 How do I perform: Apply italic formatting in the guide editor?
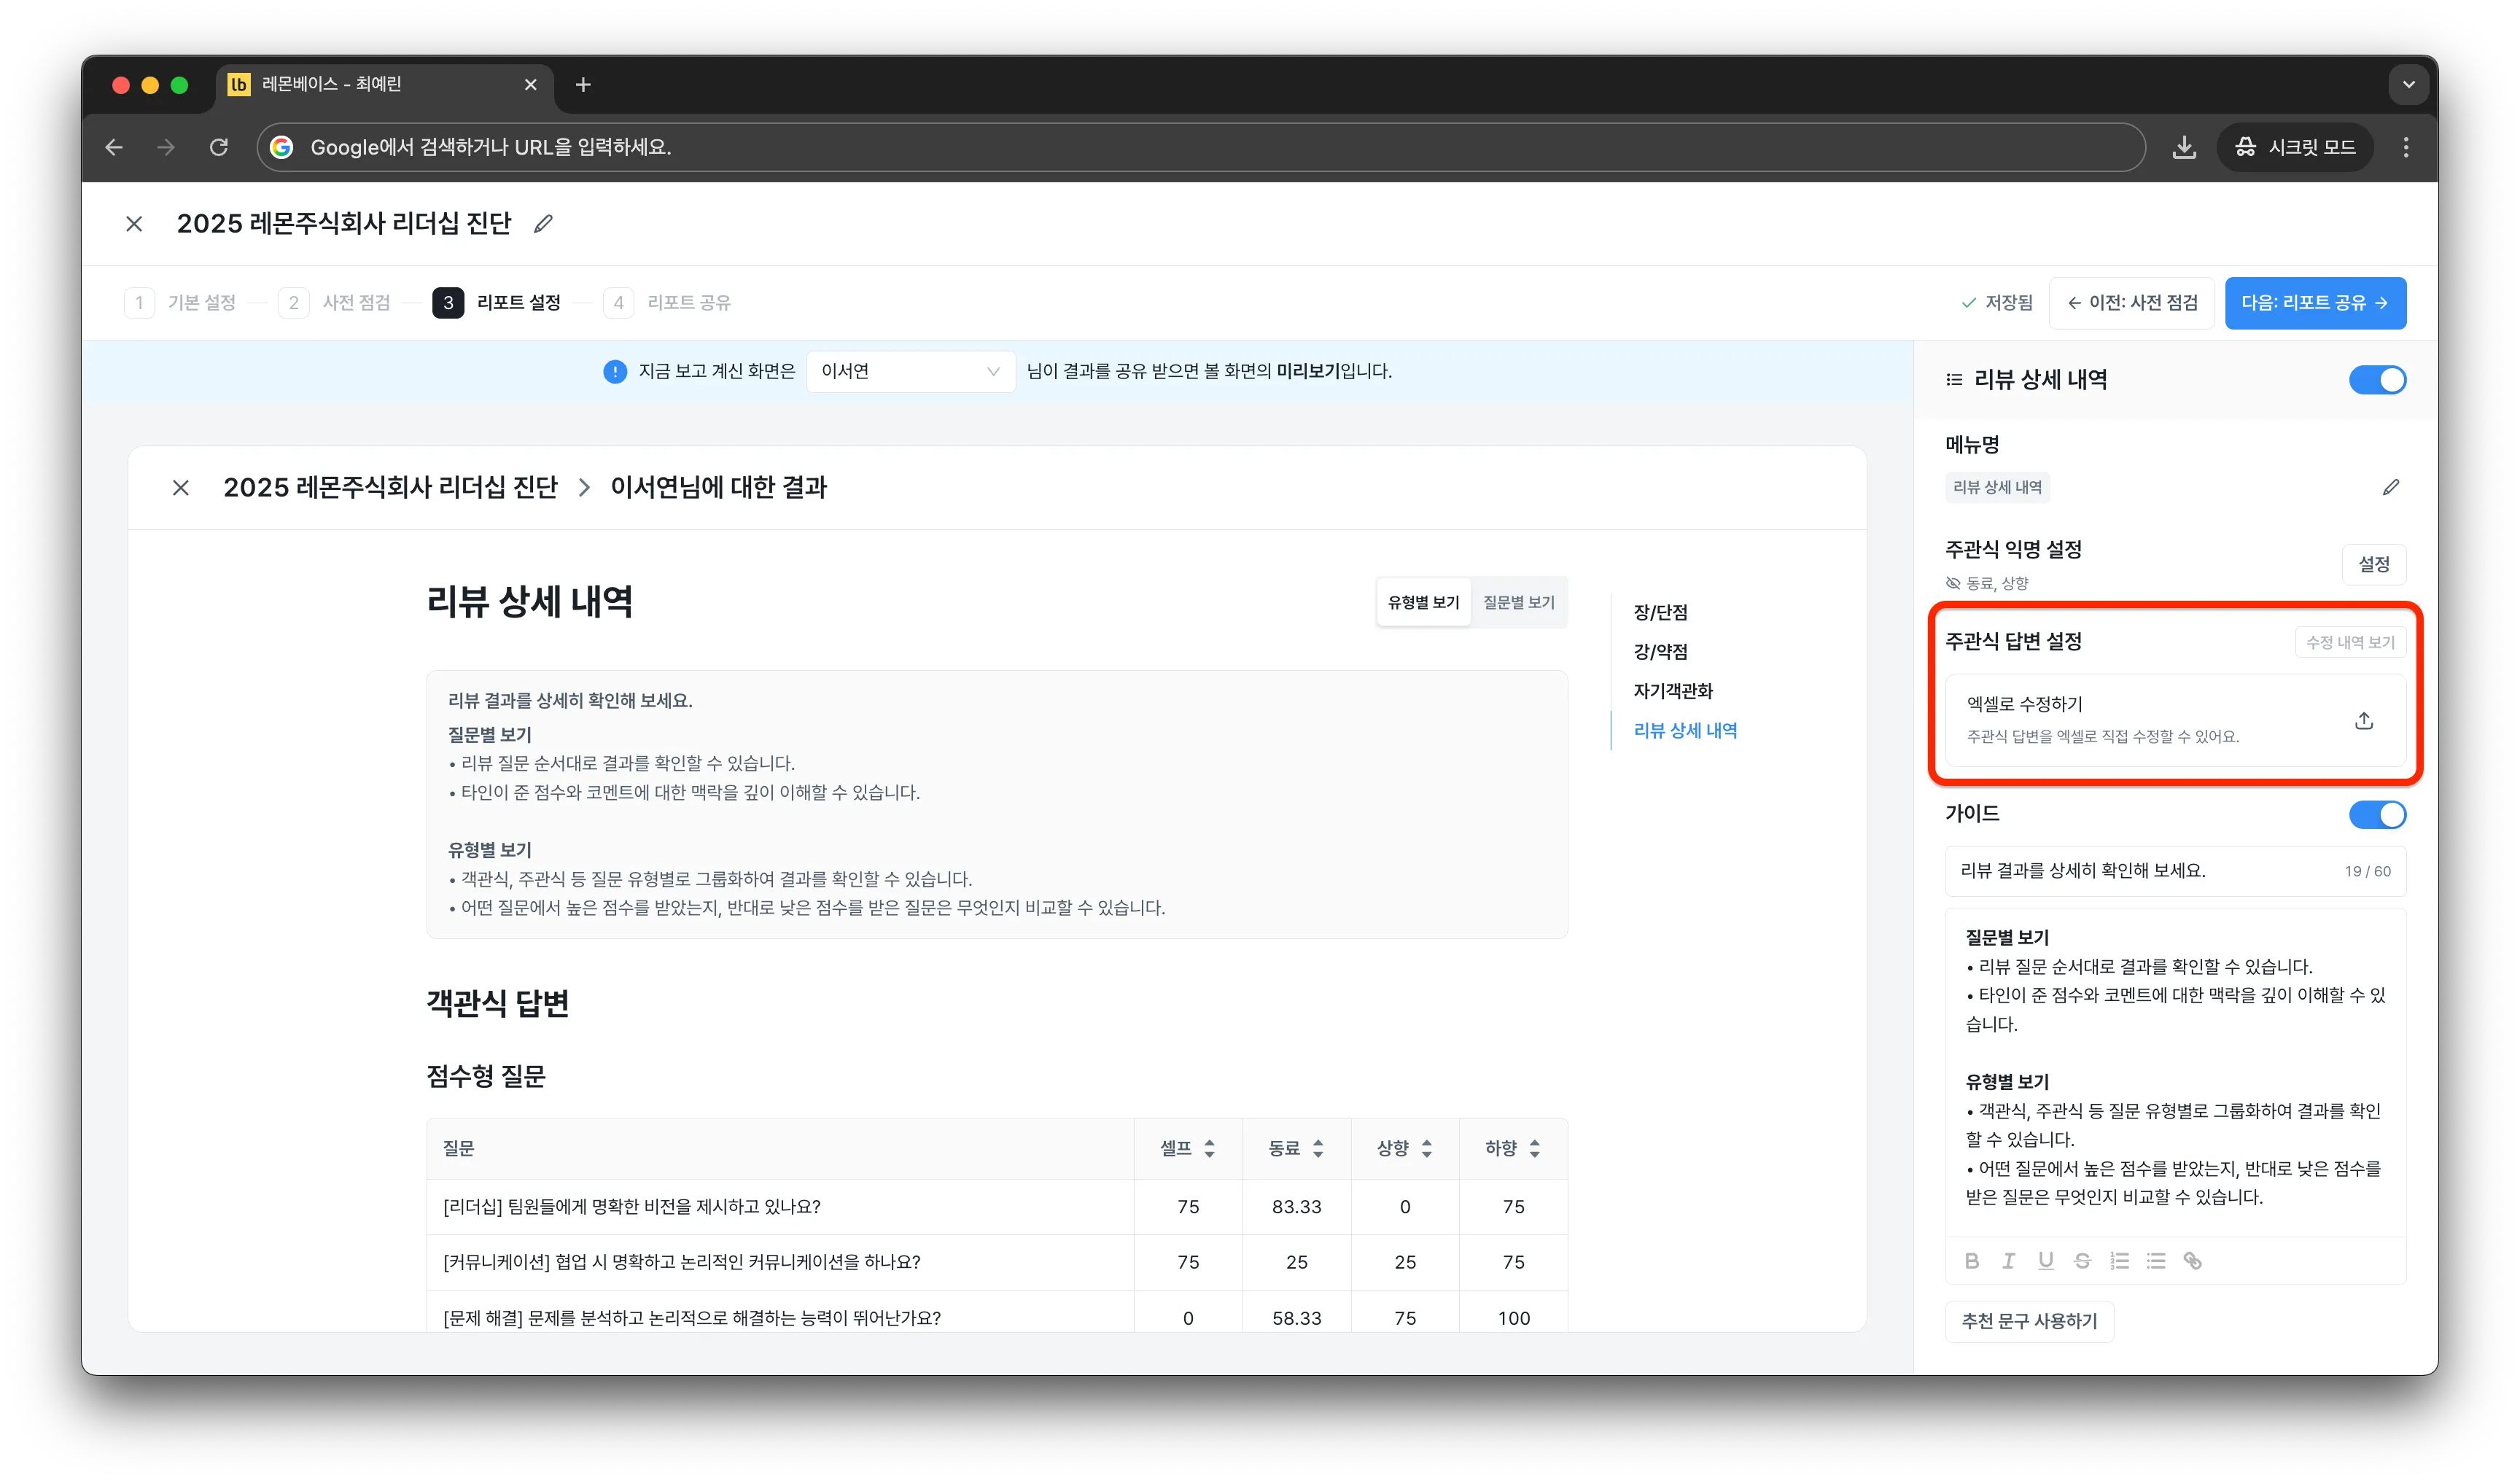2008,1261
